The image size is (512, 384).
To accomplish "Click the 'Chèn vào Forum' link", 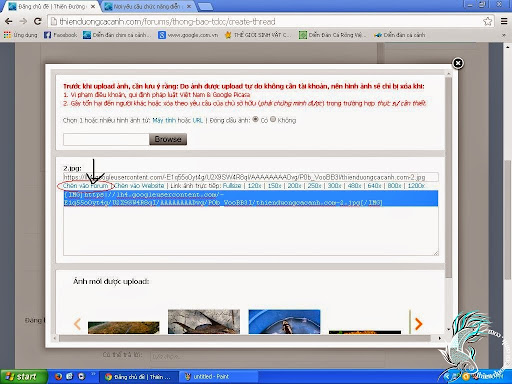I will pyautogui.click(x=86, y=186).
